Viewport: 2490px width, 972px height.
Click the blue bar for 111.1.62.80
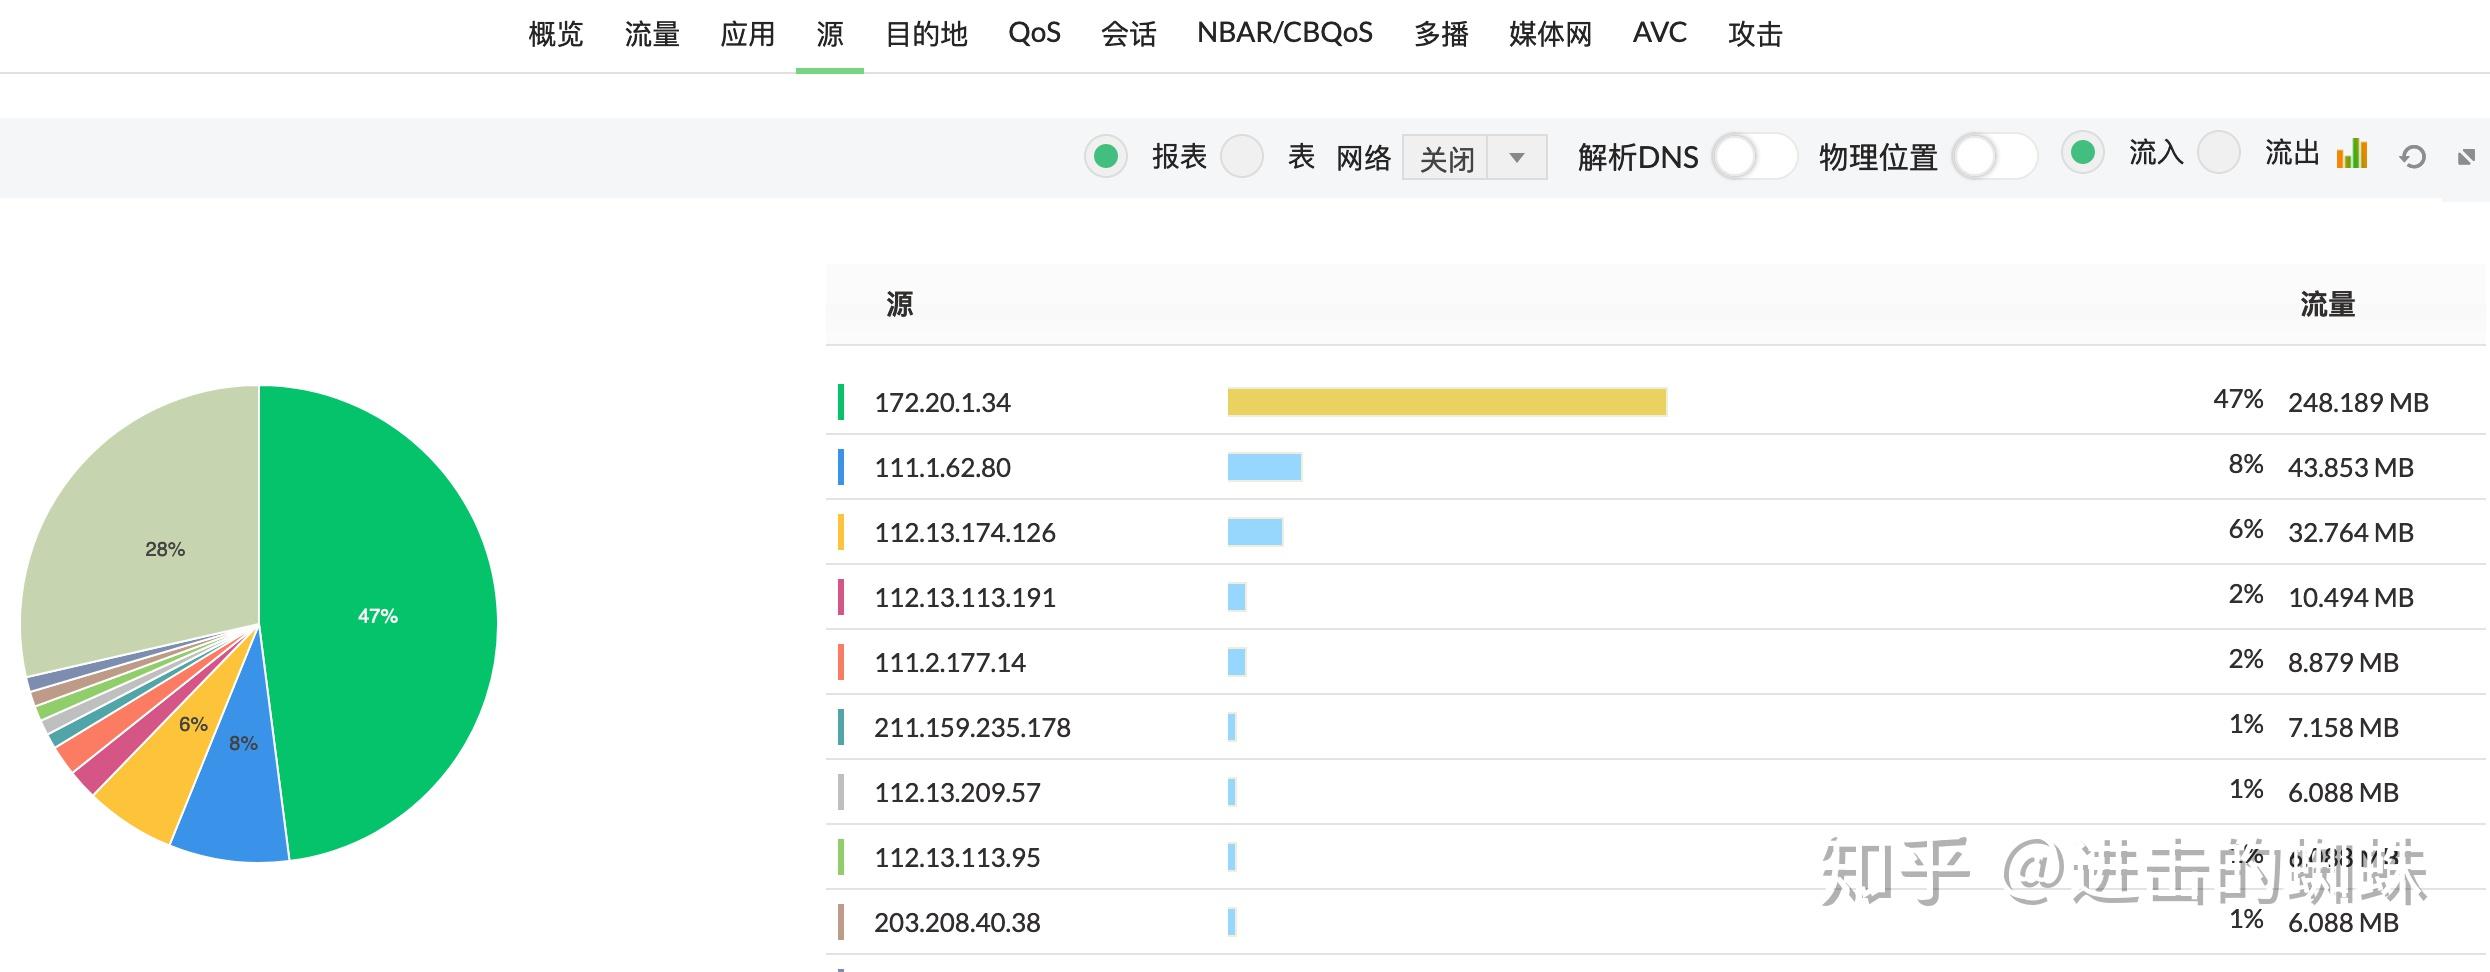[x=1264, y=467]
